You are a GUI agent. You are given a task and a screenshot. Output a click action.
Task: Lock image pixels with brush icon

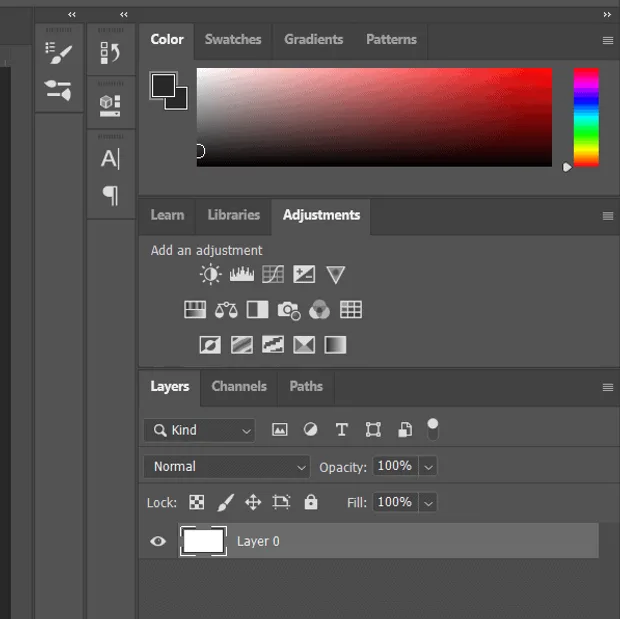(225, 502)
